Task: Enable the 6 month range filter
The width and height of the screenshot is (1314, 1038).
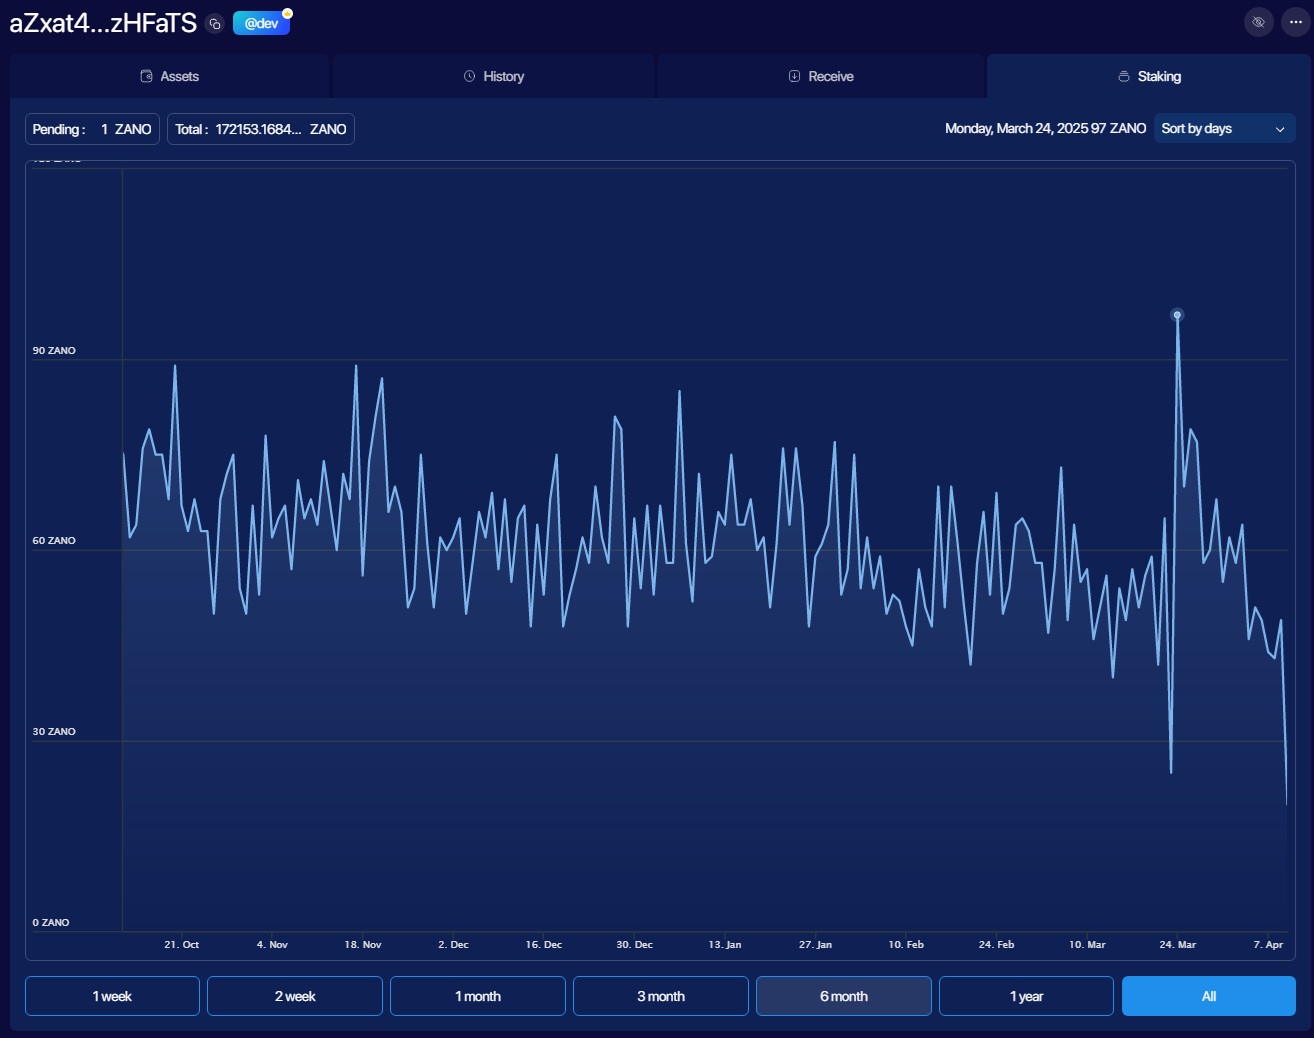Action: tap(843, 996)
